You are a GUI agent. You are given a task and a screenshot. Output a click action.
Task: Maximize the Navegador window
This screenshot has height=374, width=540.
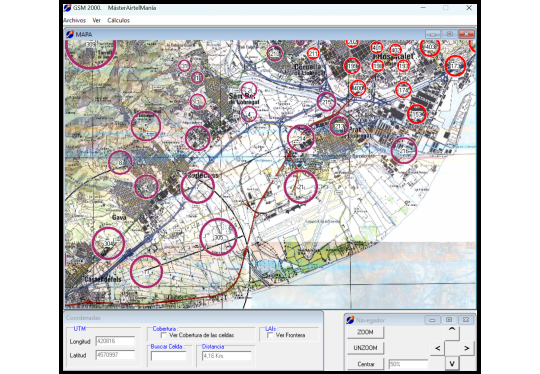(x=449, y=320)
